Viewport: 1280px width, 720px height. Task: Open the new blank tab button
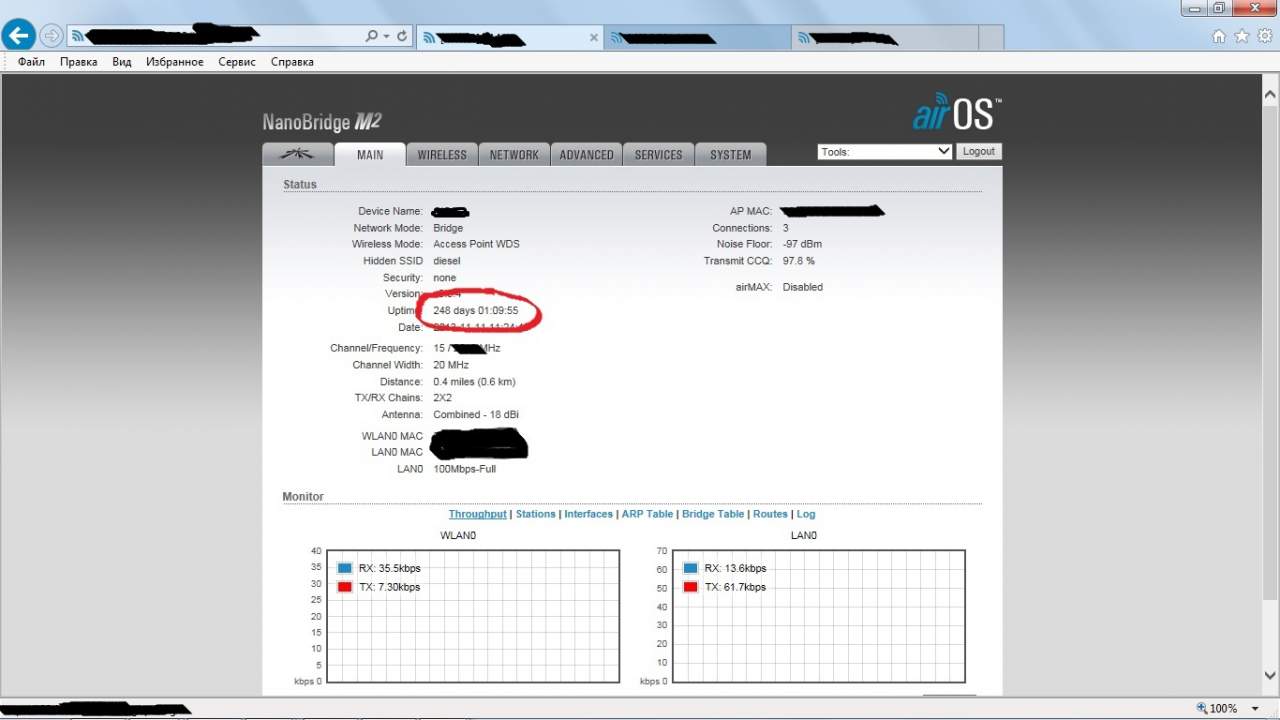coord(990,37)
